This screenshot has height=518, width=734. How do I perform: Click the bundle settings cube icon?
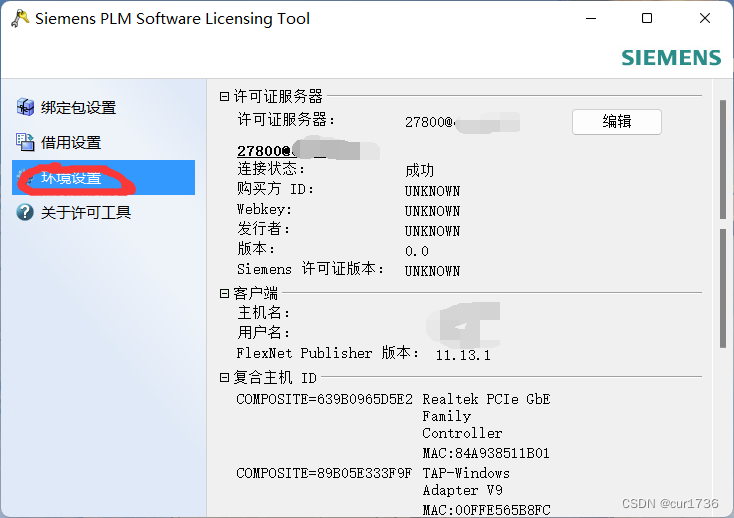coord(25,107)
